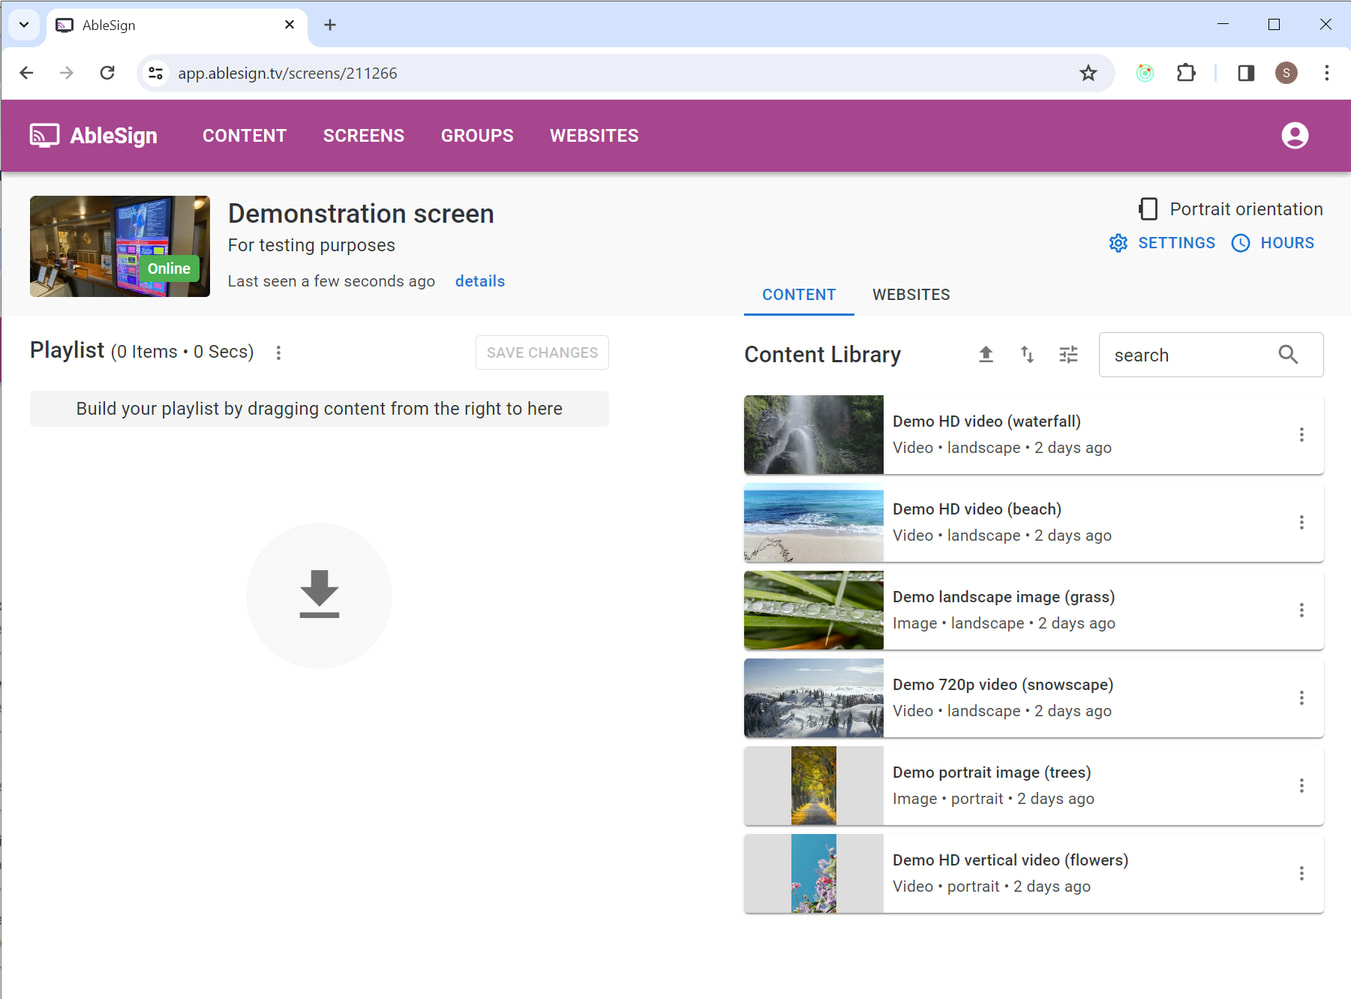Open Playlist three-dot options menu
Image resolution: width=1351 pixels, height=999 pixels.
[279, 353]
